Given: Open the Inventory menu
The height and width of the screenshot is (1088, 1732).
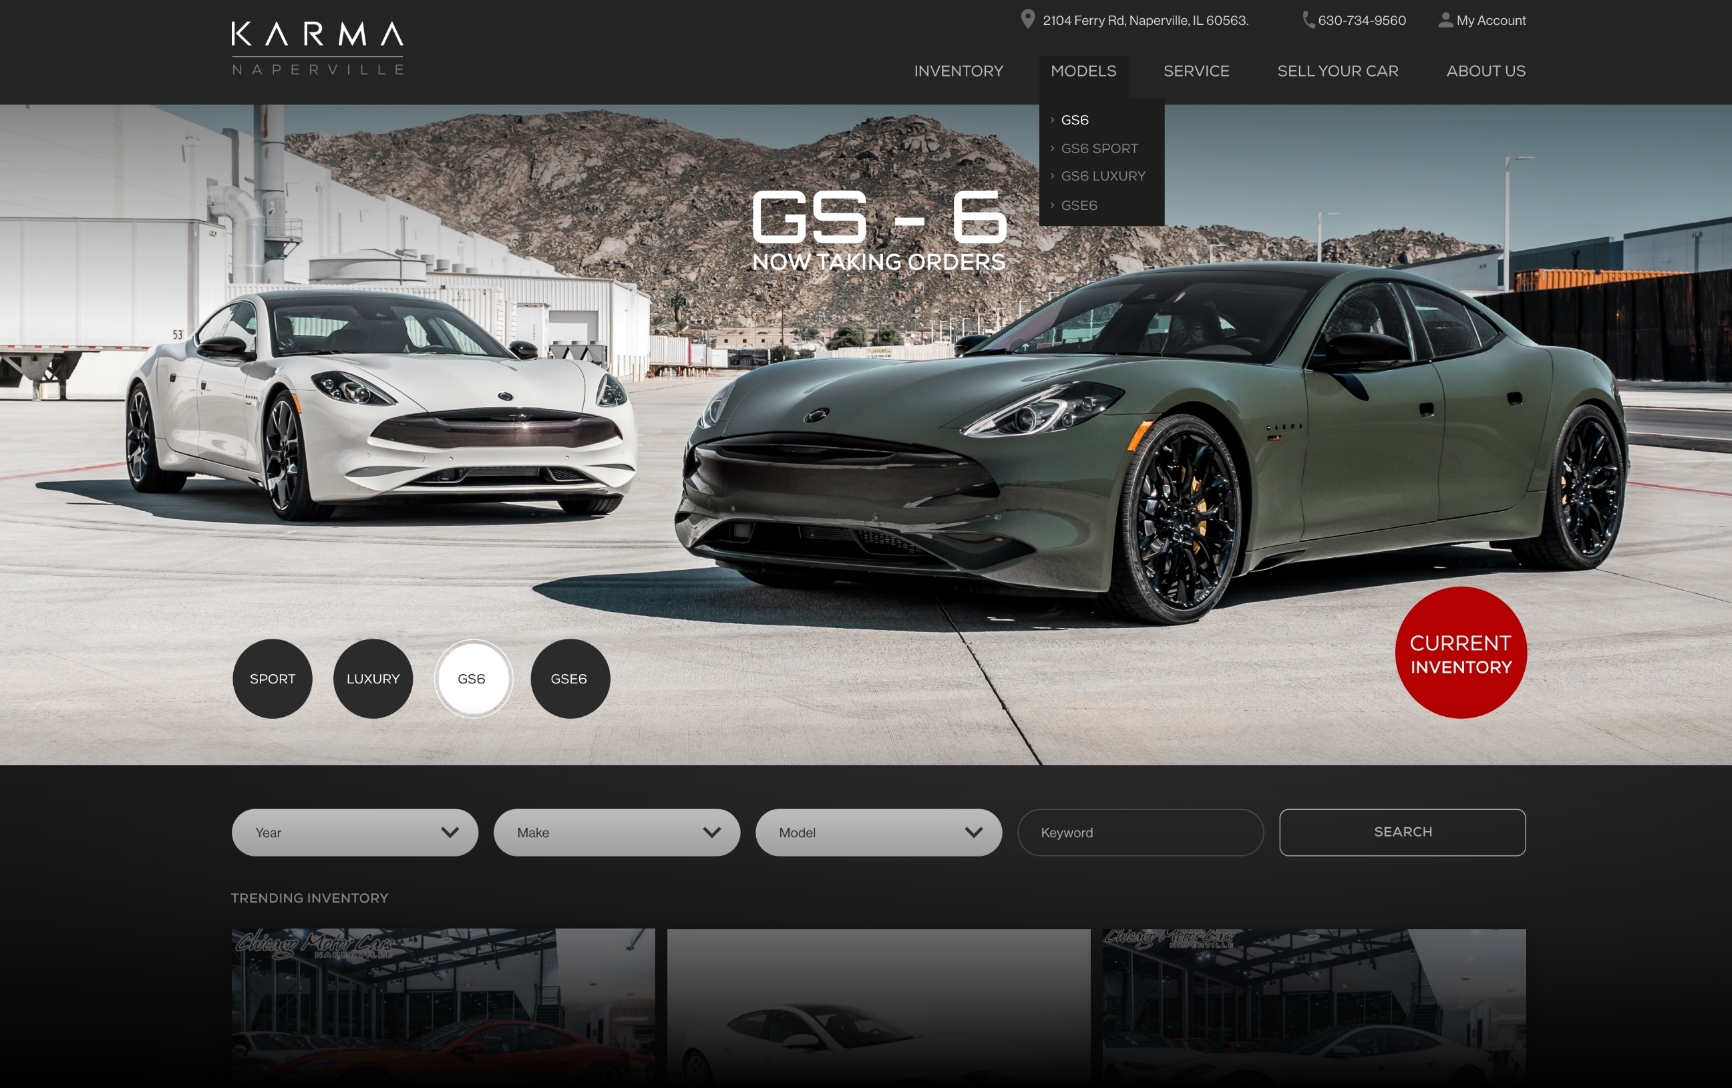Looking at the screenshot, I should [958, 71].
